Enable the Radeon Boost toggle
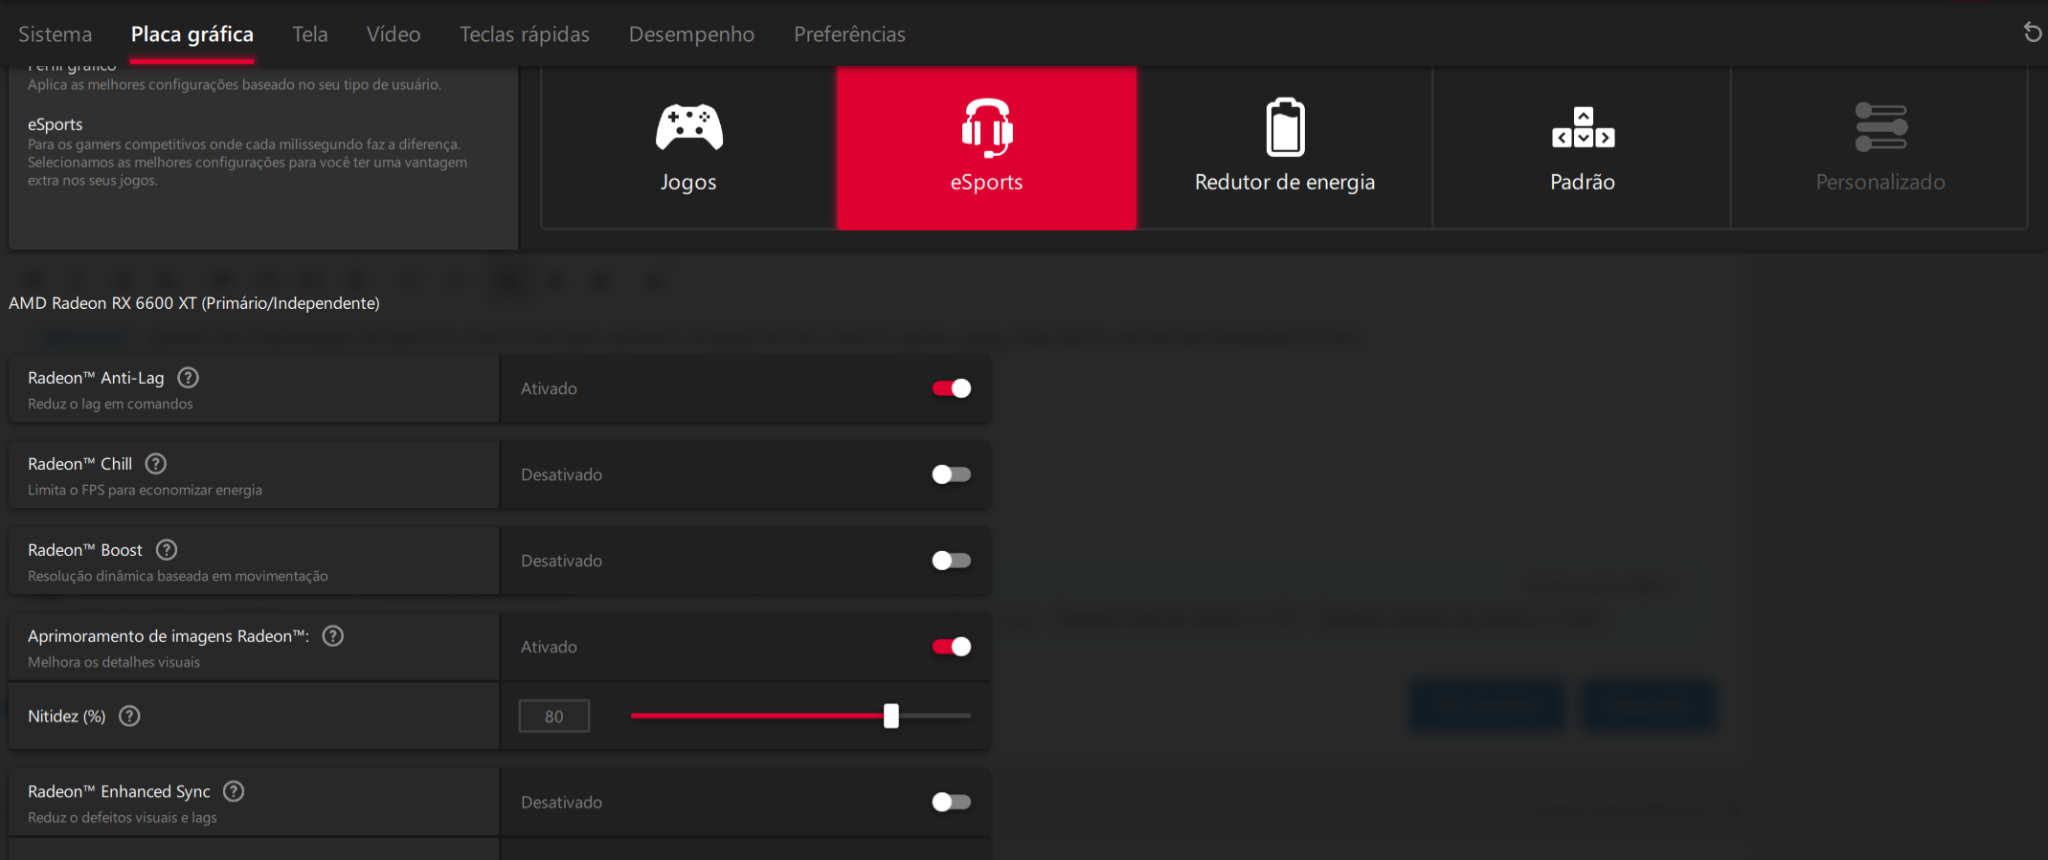The height and width of the screenshot is (860, 2048). [951, 560]
